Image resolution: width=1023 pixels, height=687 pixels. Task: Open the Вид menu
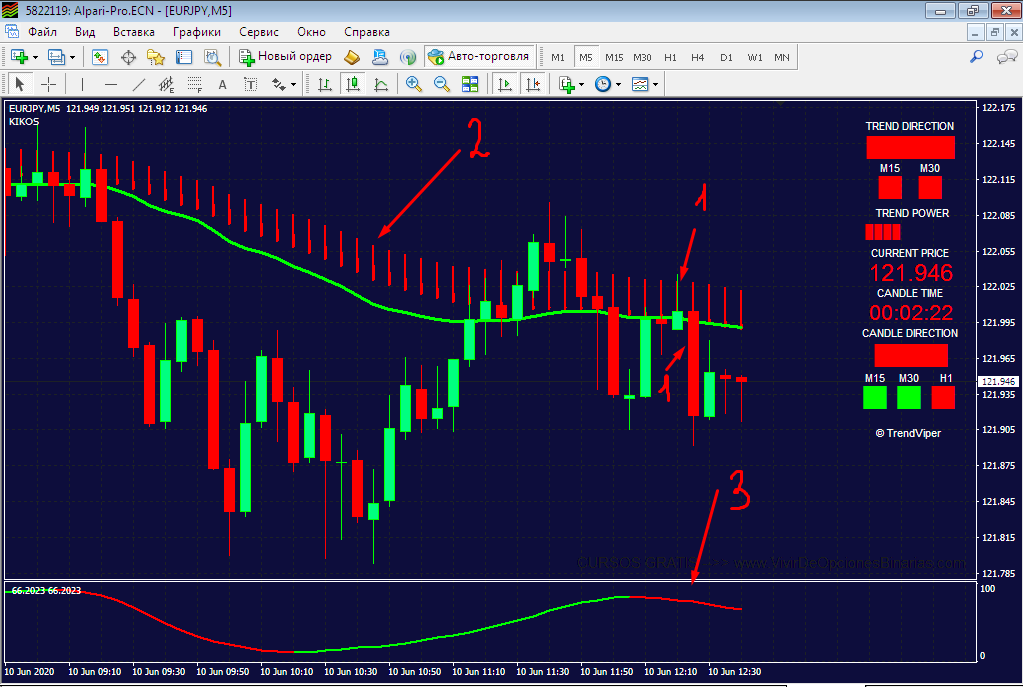click(85, 32)
